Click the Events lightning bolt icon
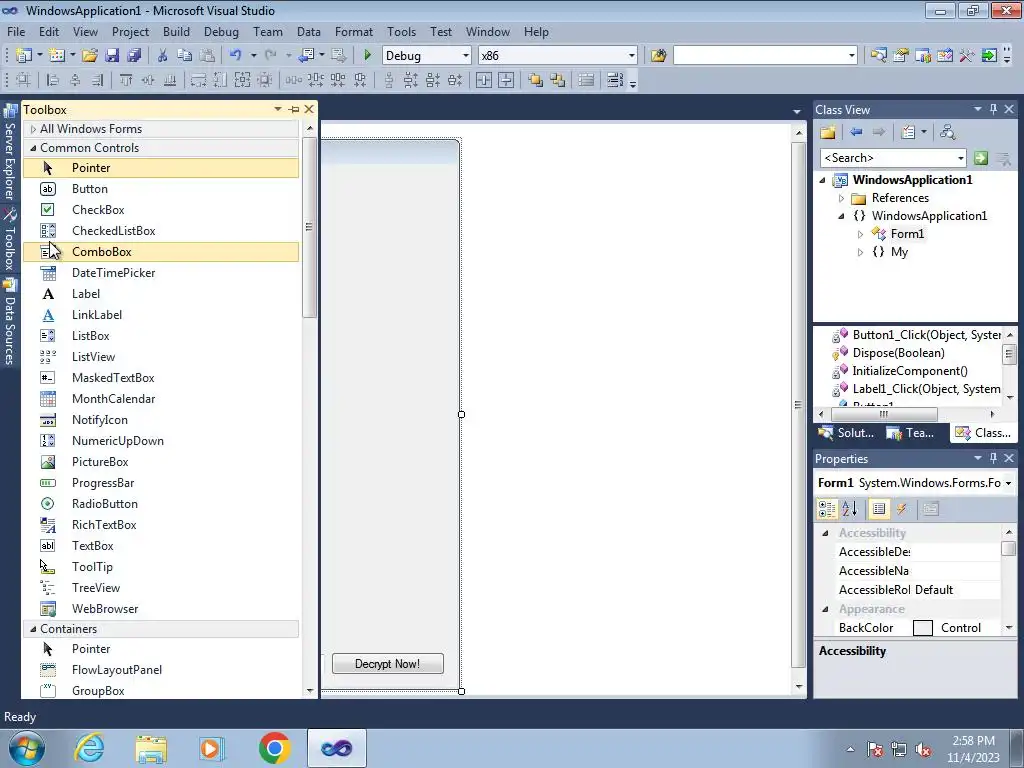 (902, 509)
